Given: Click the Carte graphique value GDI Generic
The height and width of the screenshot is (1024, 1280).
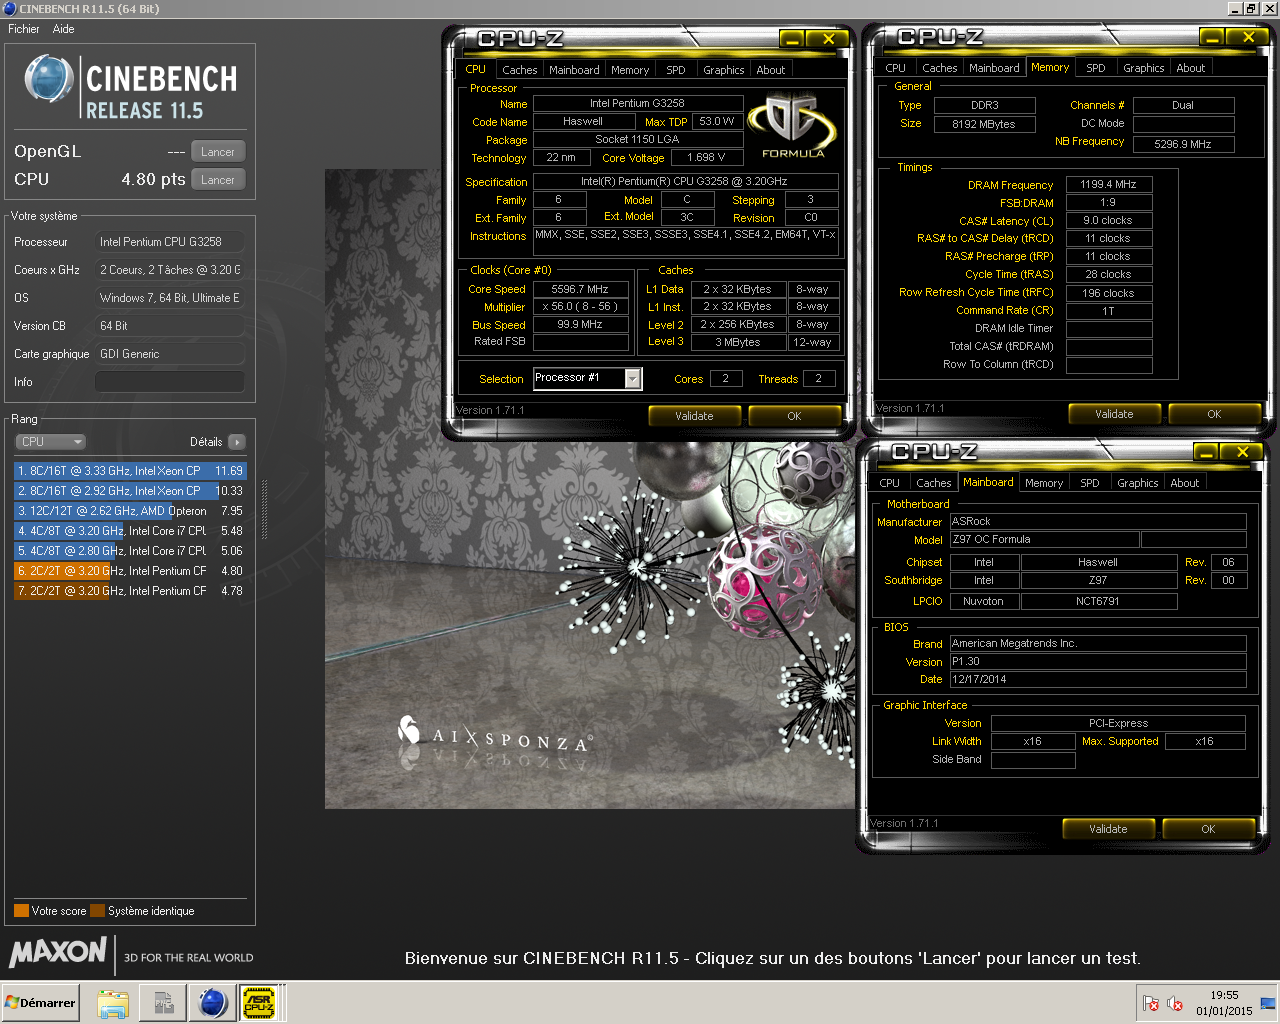Looking at the screenshot, I should click(170, 354).
